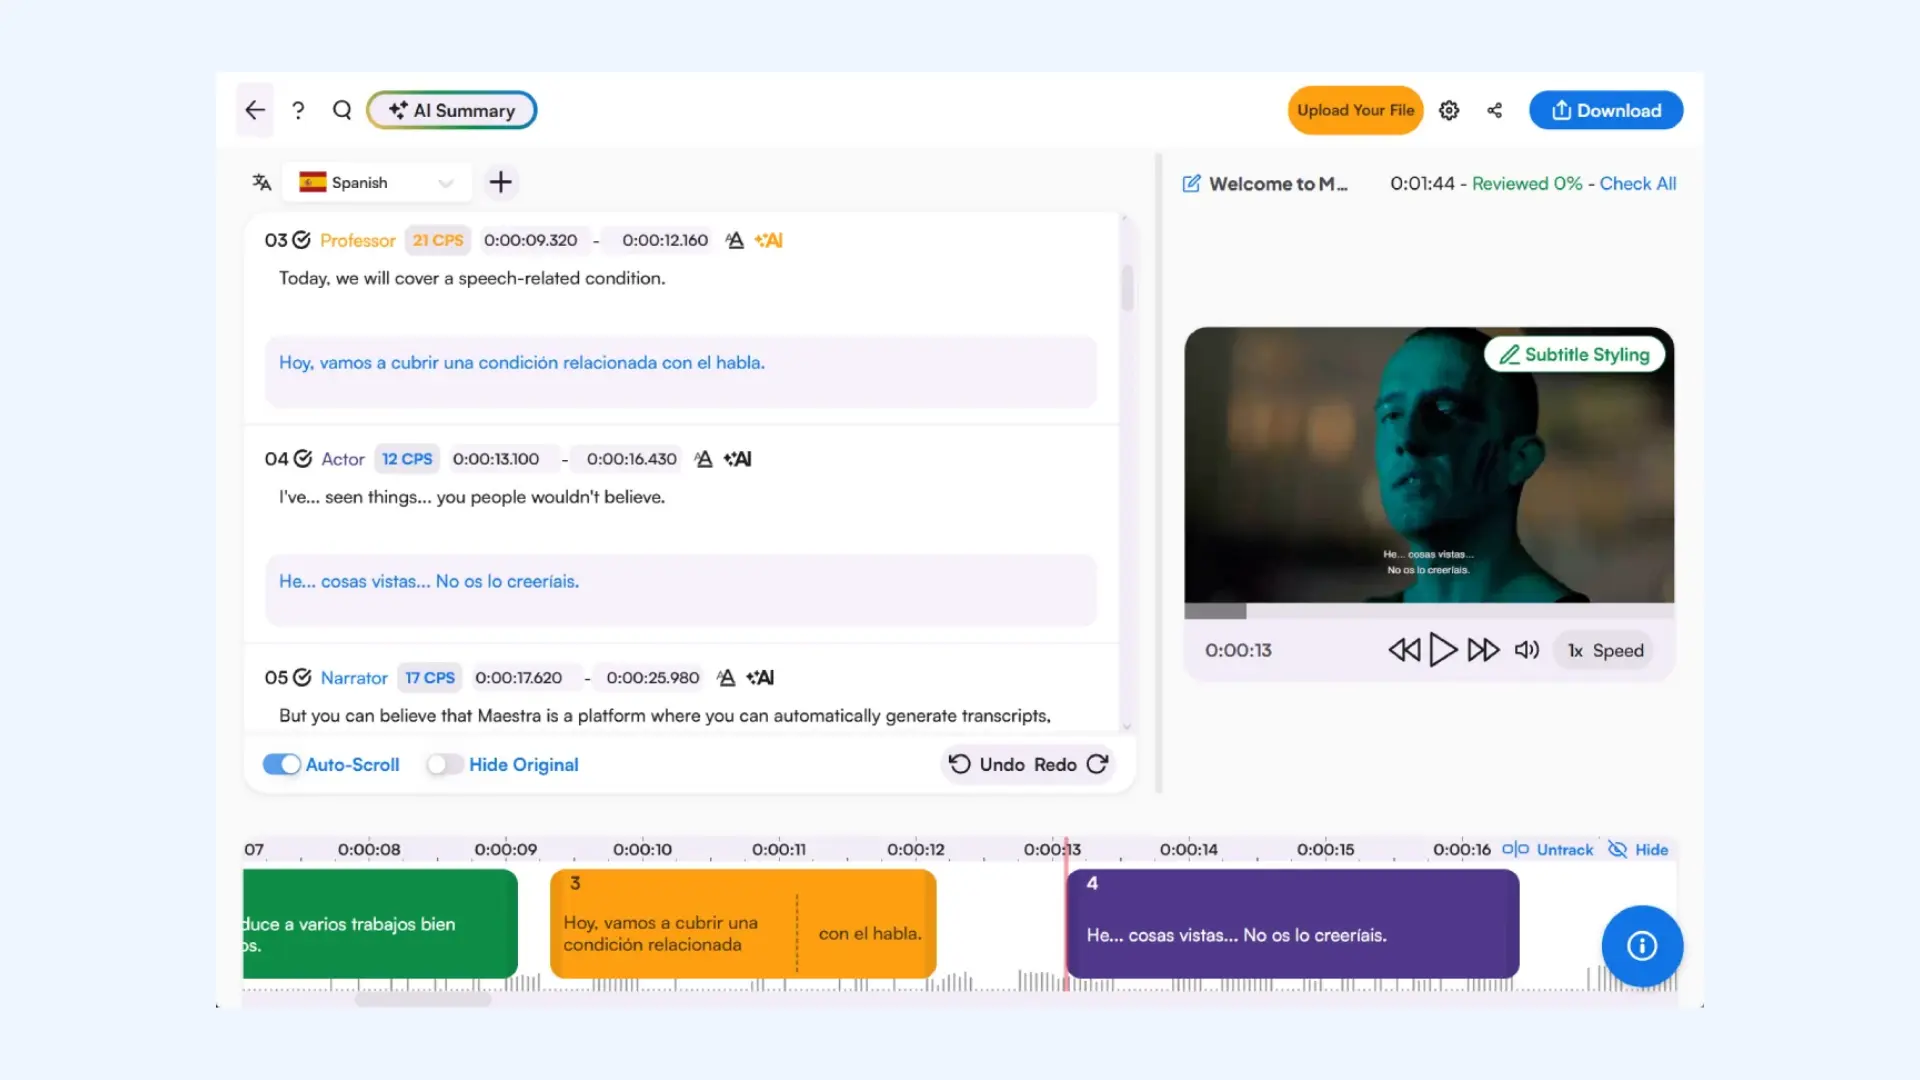Toggle the Hide Original switch
Screen dimensions: 1920x1080
tap(444, 764)
